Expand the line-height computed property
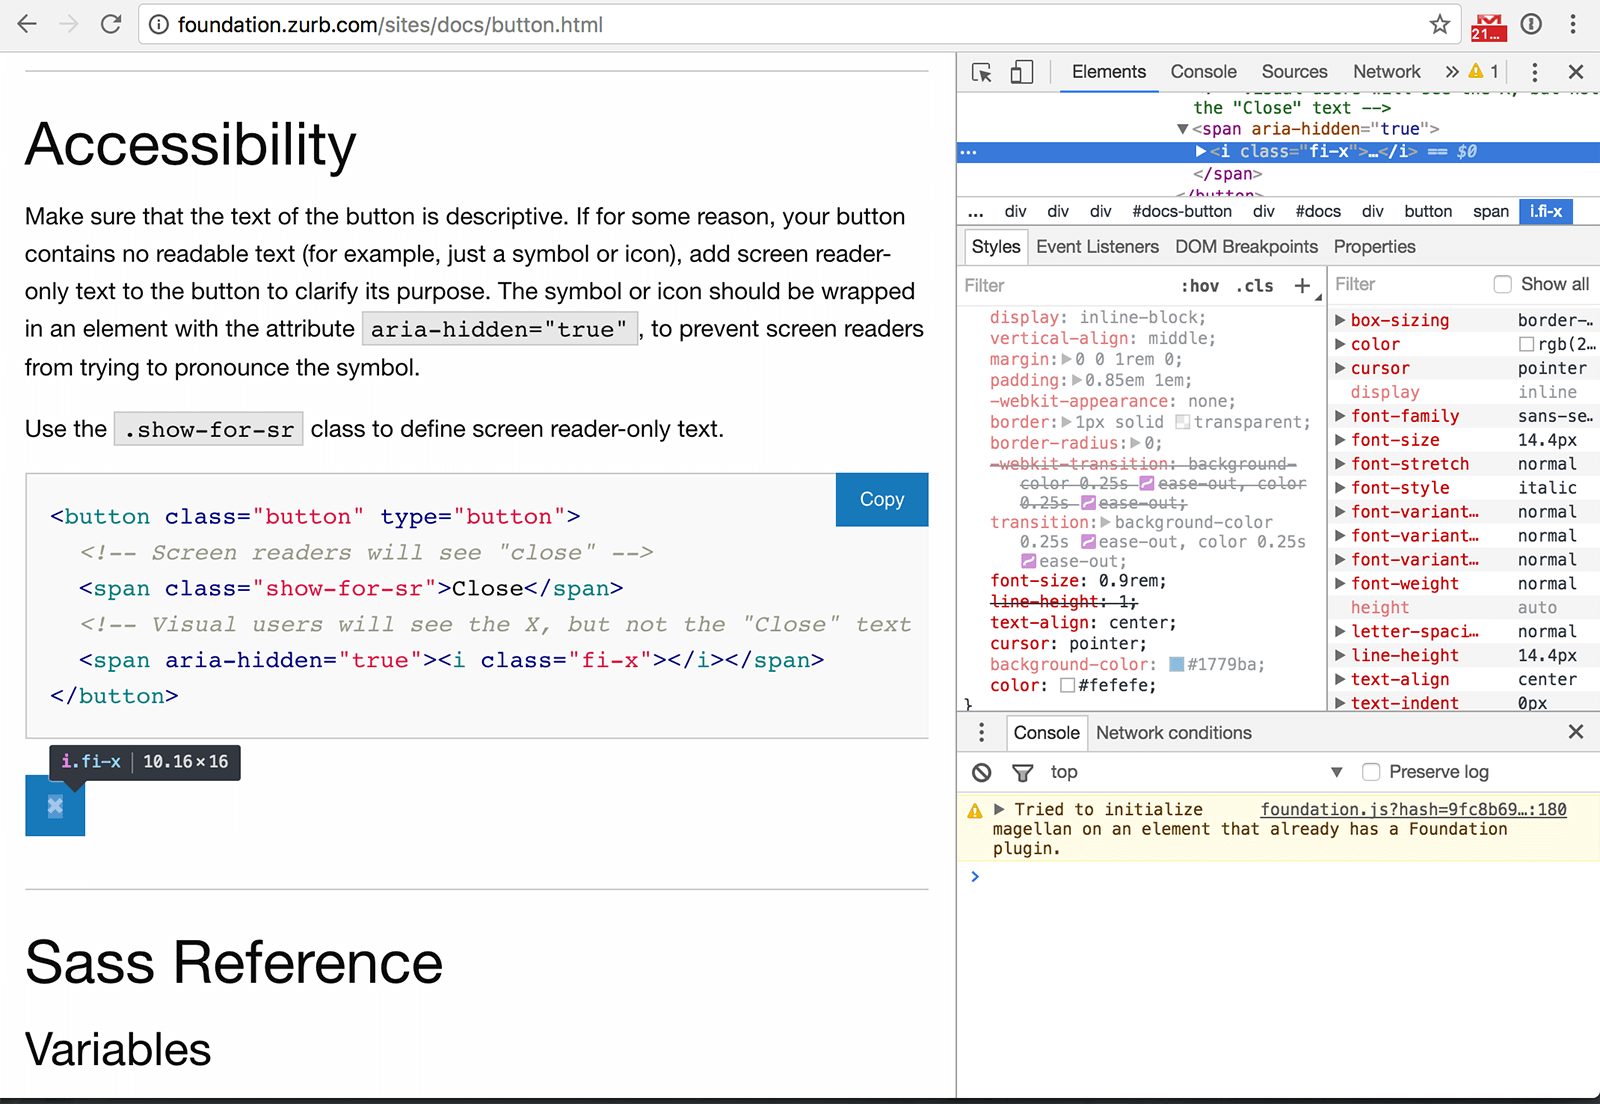The image size is (1600, 1104). [x=1340, y=656]
